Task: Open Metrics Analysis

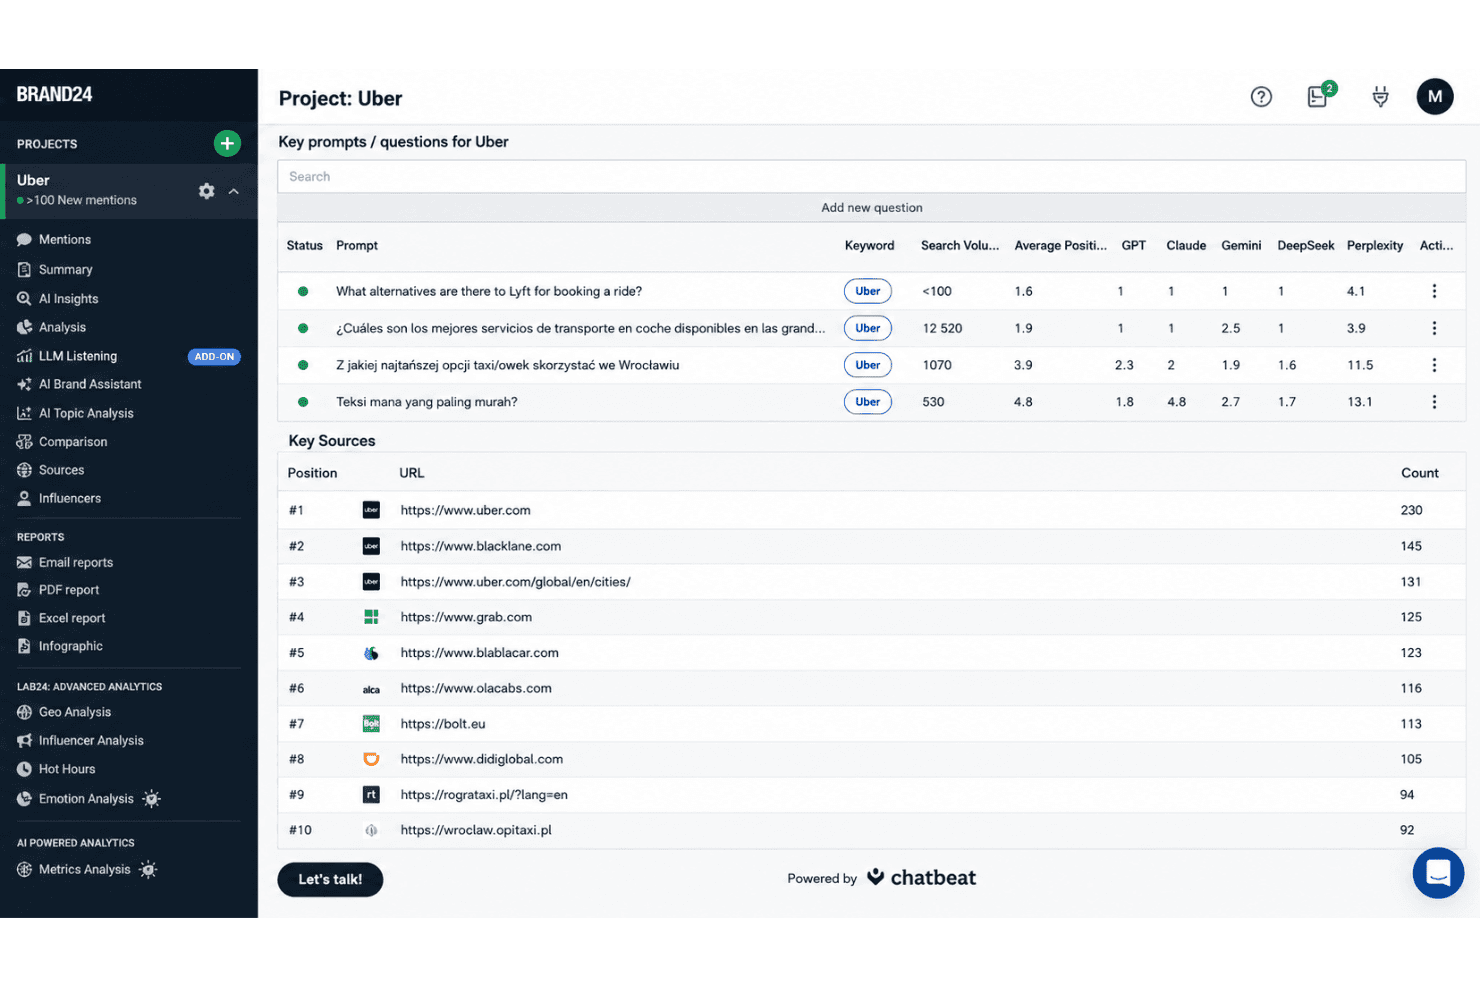Action: (x=87, y=870)
